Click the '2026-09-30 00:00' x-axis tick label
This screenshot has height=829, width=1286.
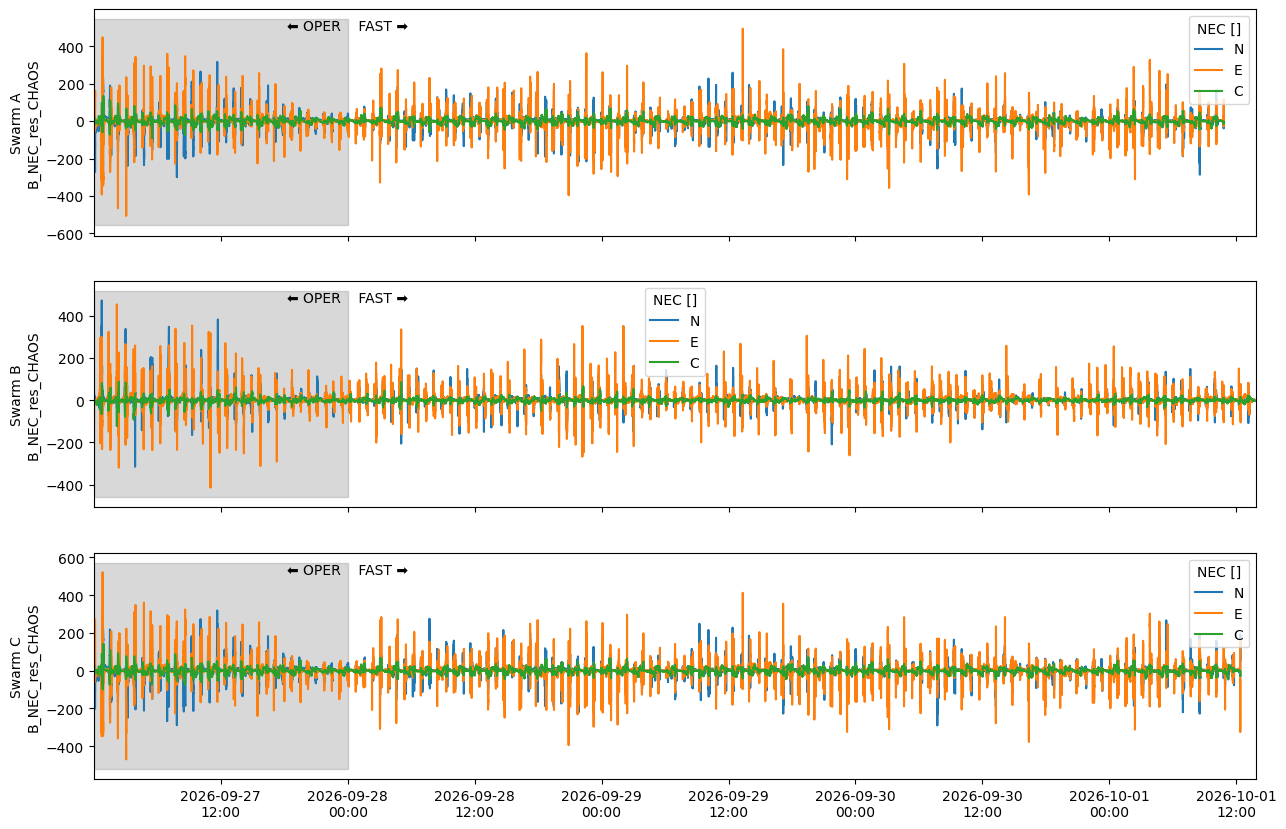[x=855, y=804]
